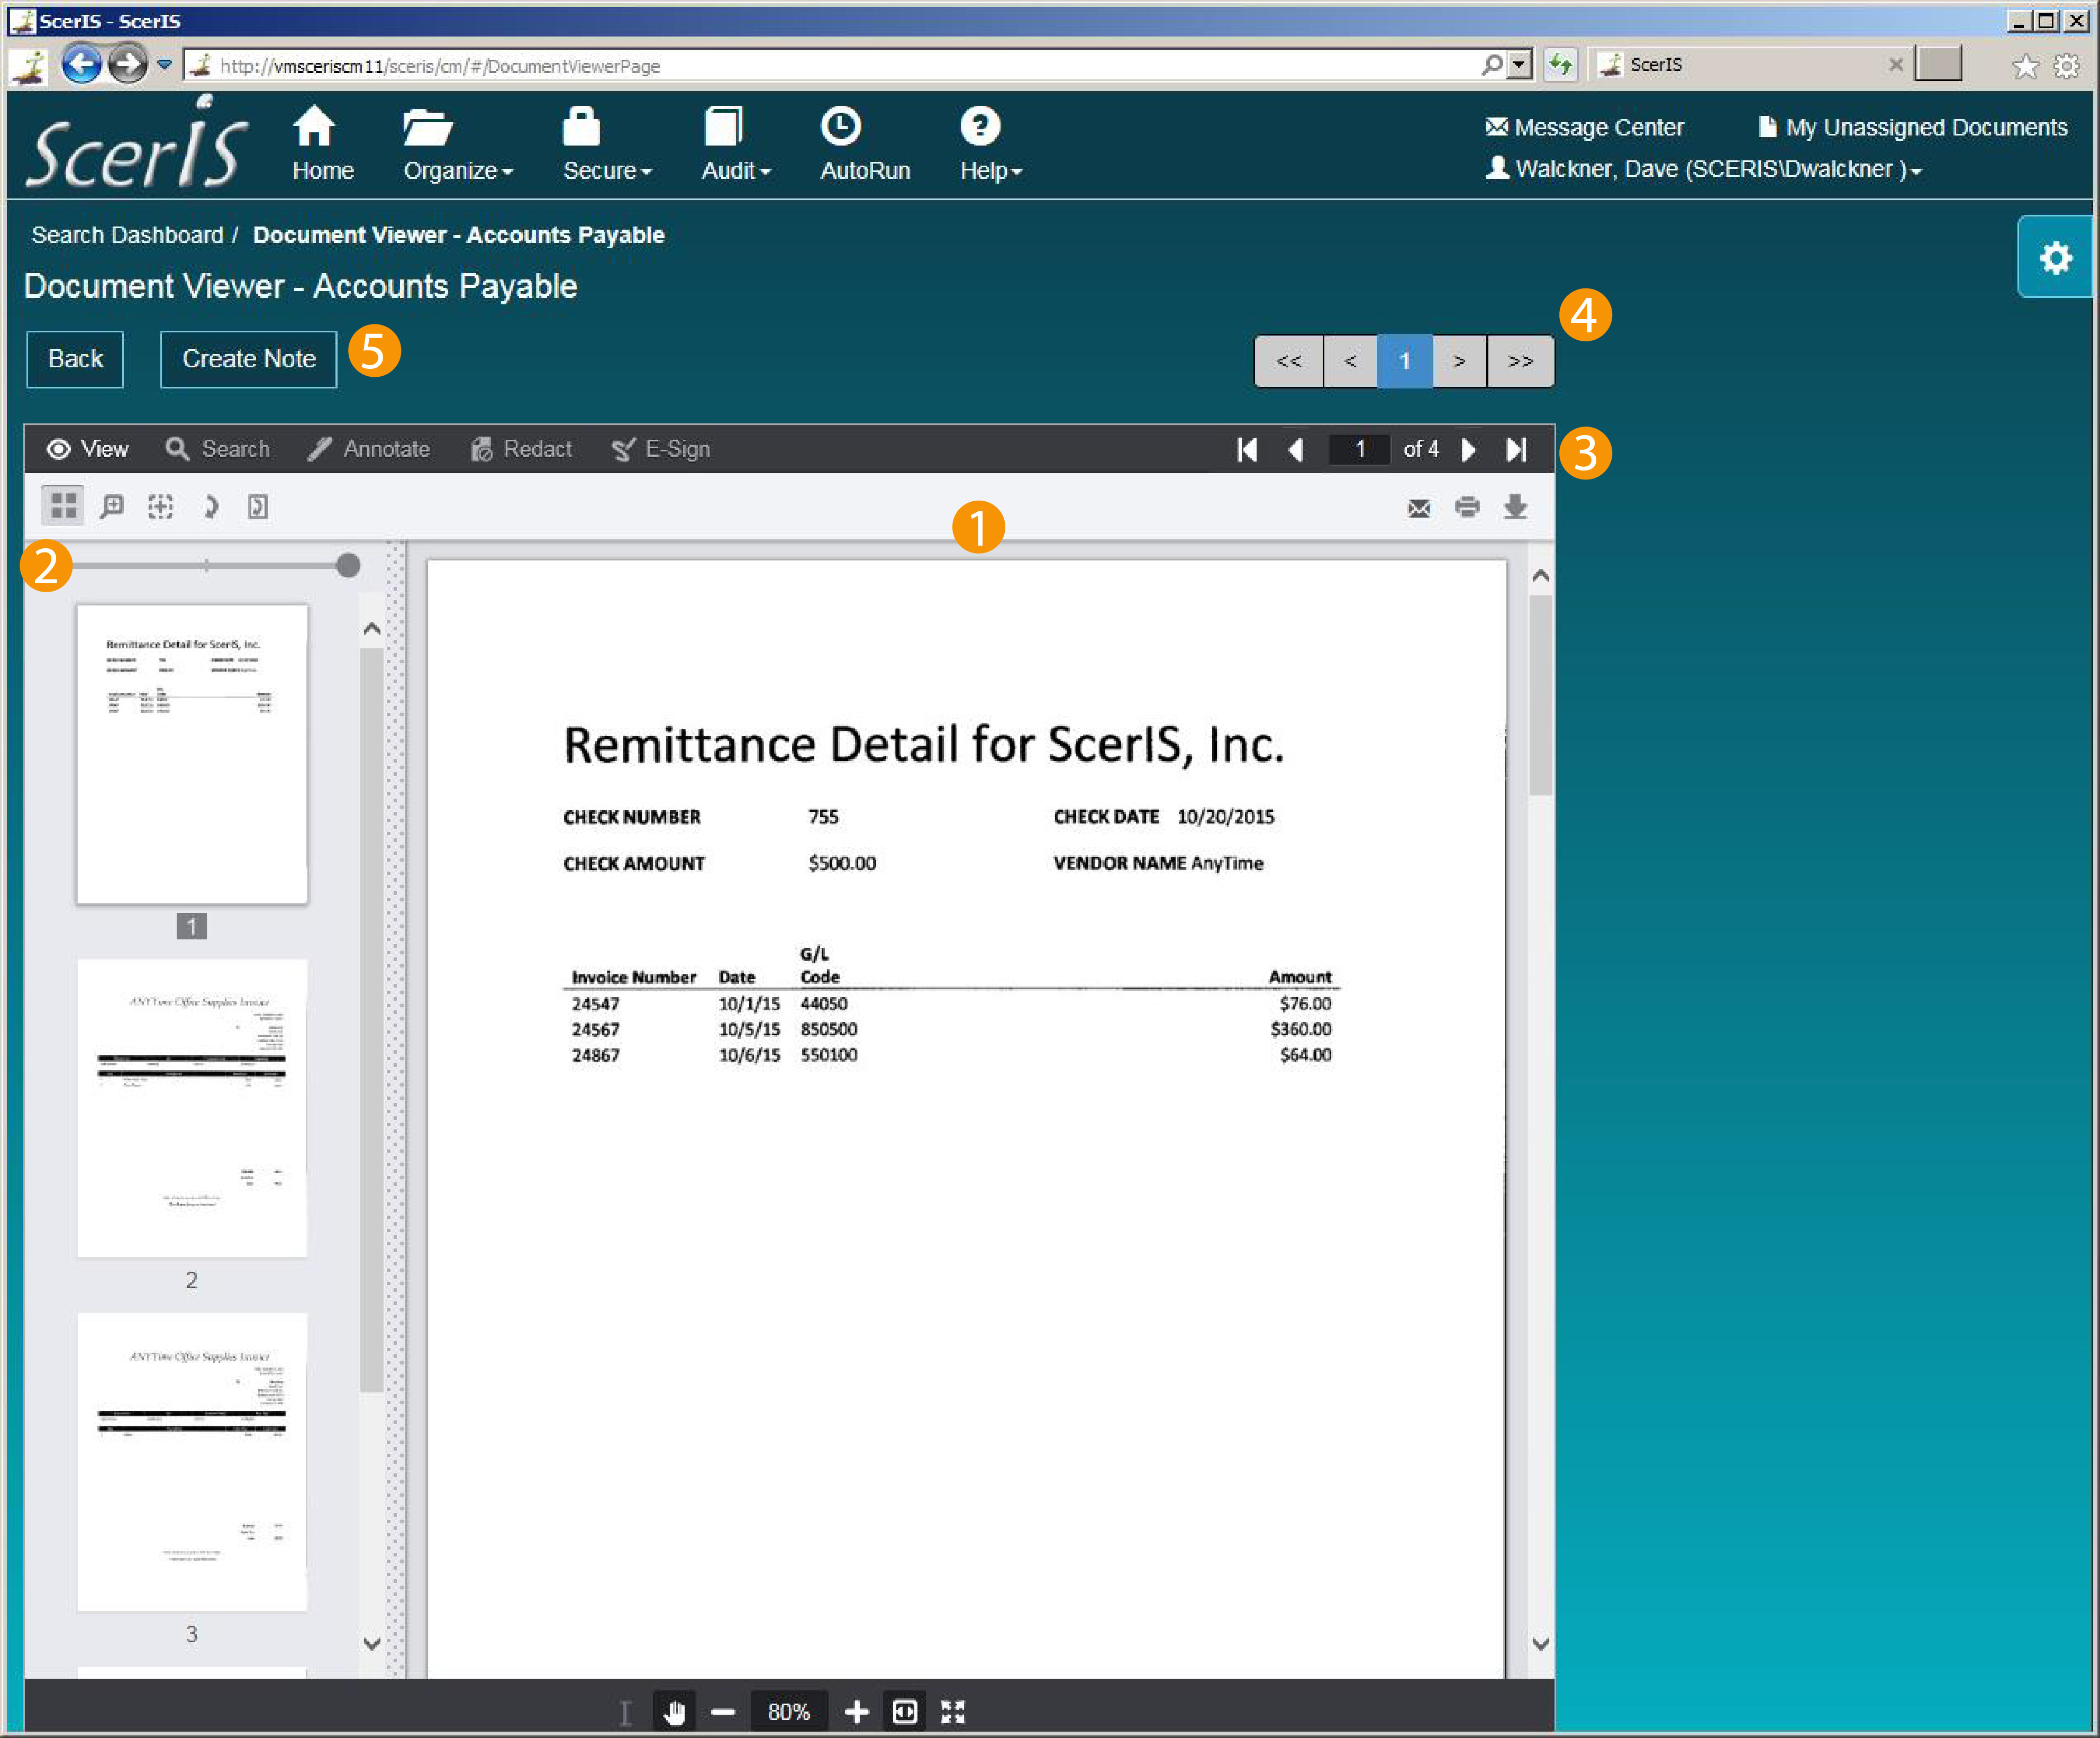Select page 3 thumbnail
This screenshot has width=2100, height=1738.
[192, 1462]
